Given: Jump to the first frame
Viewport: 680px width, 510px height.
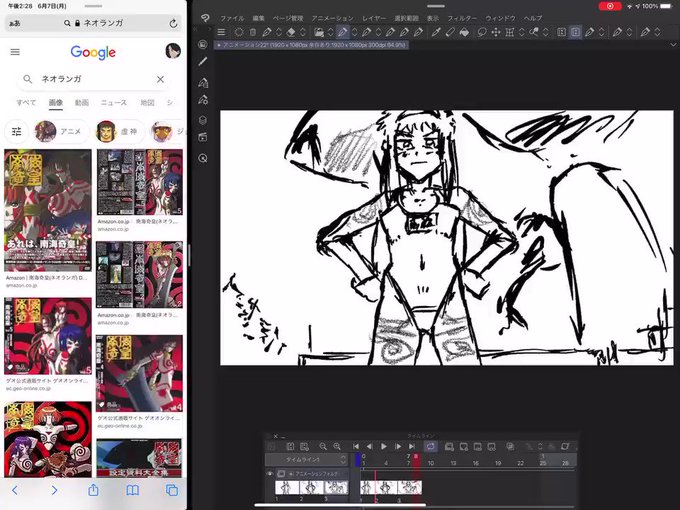Looking at the screenshot, I should (356, 446).
